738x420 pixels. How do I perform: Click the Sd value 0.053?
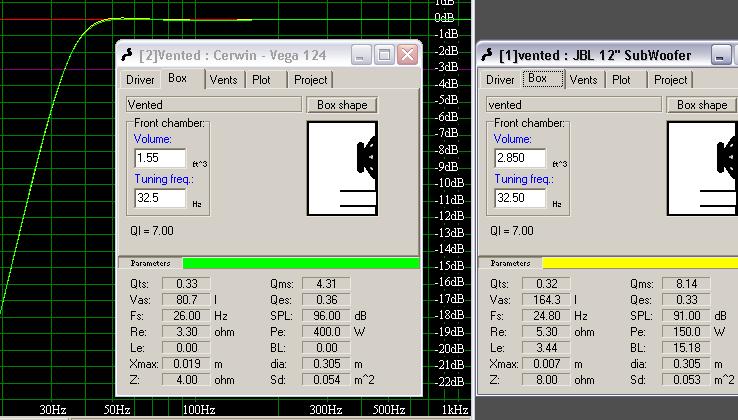686,380
